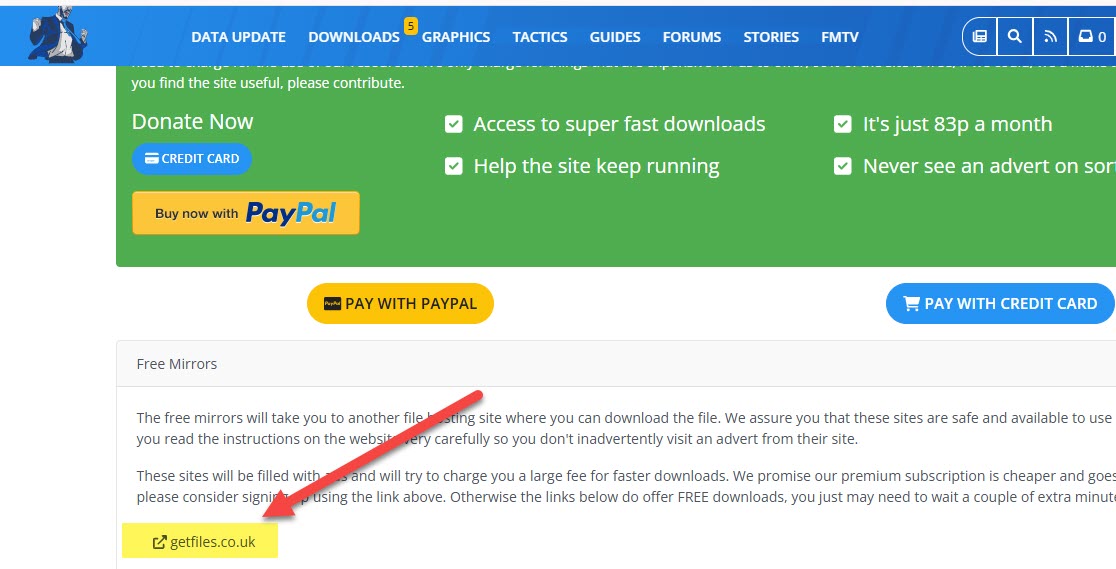Click the getfiles.co.uk external link icon
This screenshot has height=569, width=1116.
click(159, 542)
